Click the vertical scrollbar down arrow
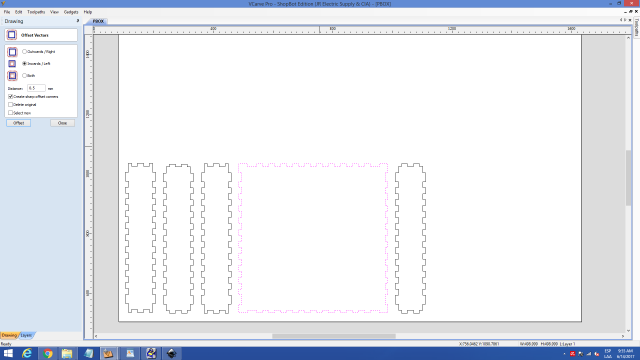The image size is (640, 360). 629,331
